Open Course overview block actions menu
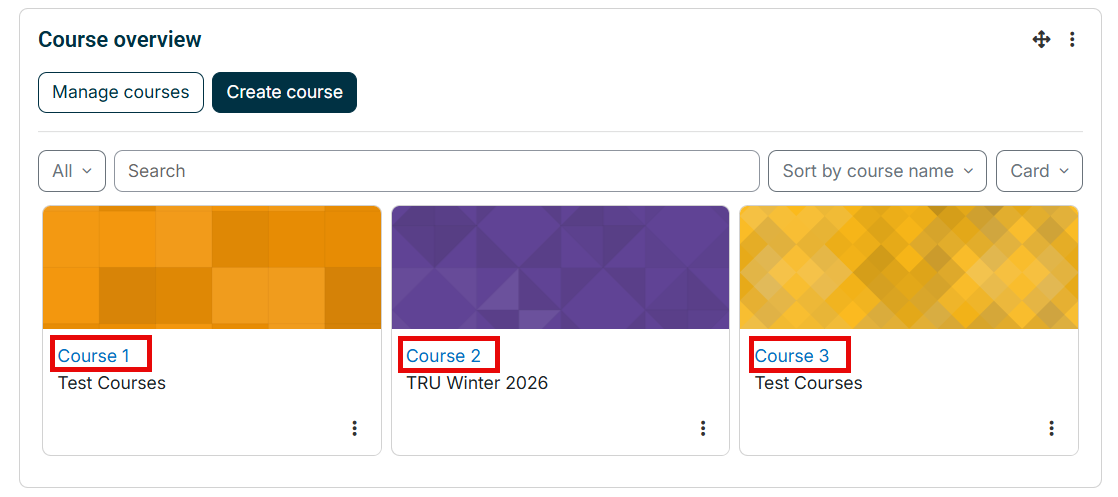The image size is (1118, 497). click(1072, 40)
